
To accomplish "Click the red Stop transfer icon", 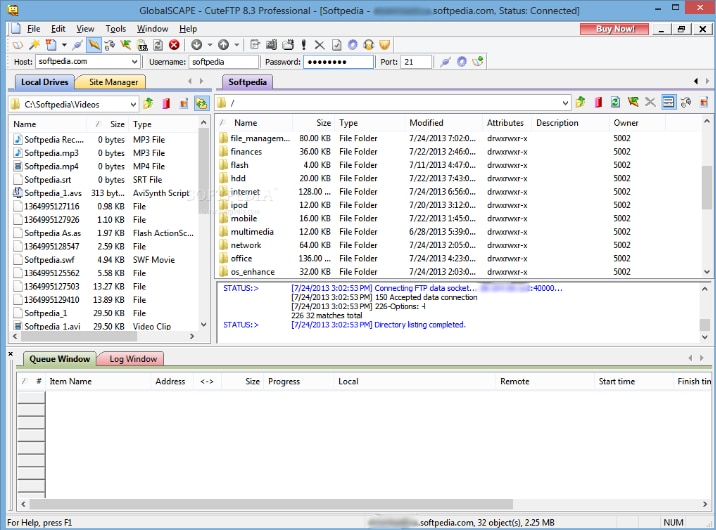I will click(174, 45).
